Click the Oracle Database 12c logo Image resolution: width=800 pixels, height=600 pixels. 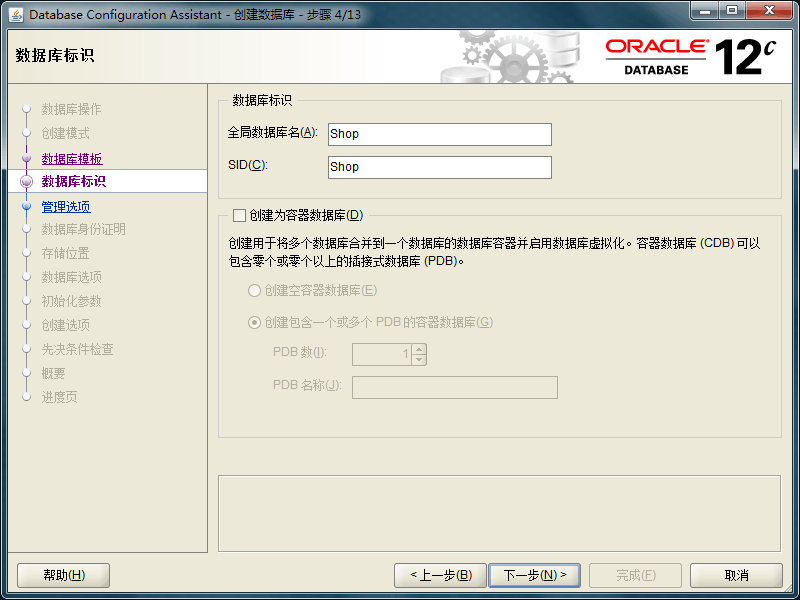[x=690, y=57]
